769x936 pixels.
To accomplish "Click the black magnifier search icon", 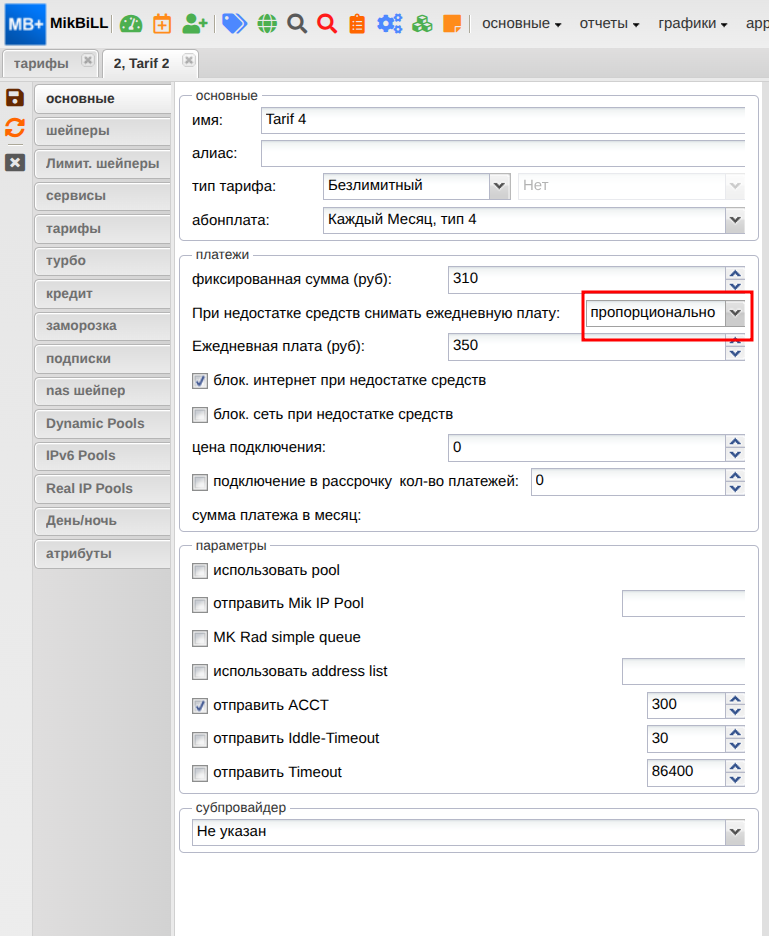I will click(x=297, y=24).
